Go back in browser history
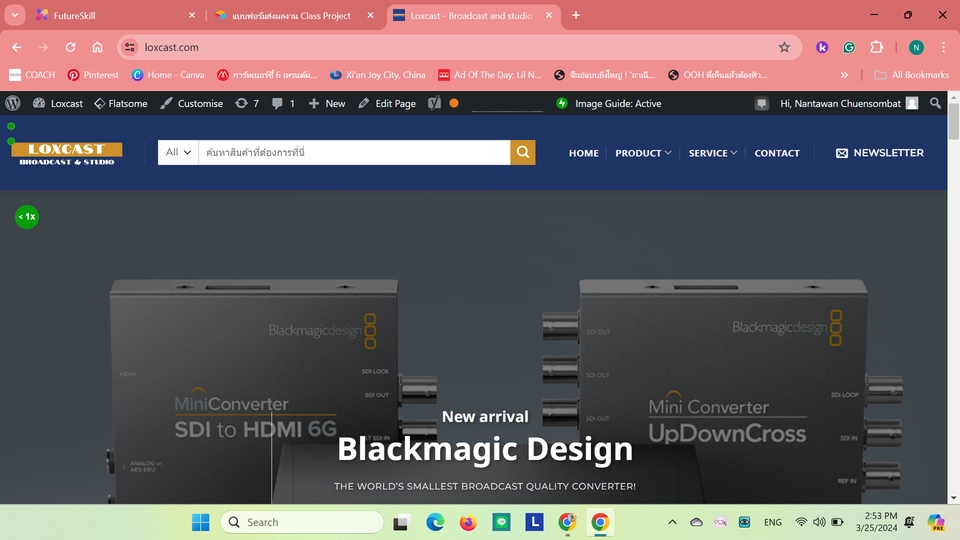960x540 pixels. [17, 47]
